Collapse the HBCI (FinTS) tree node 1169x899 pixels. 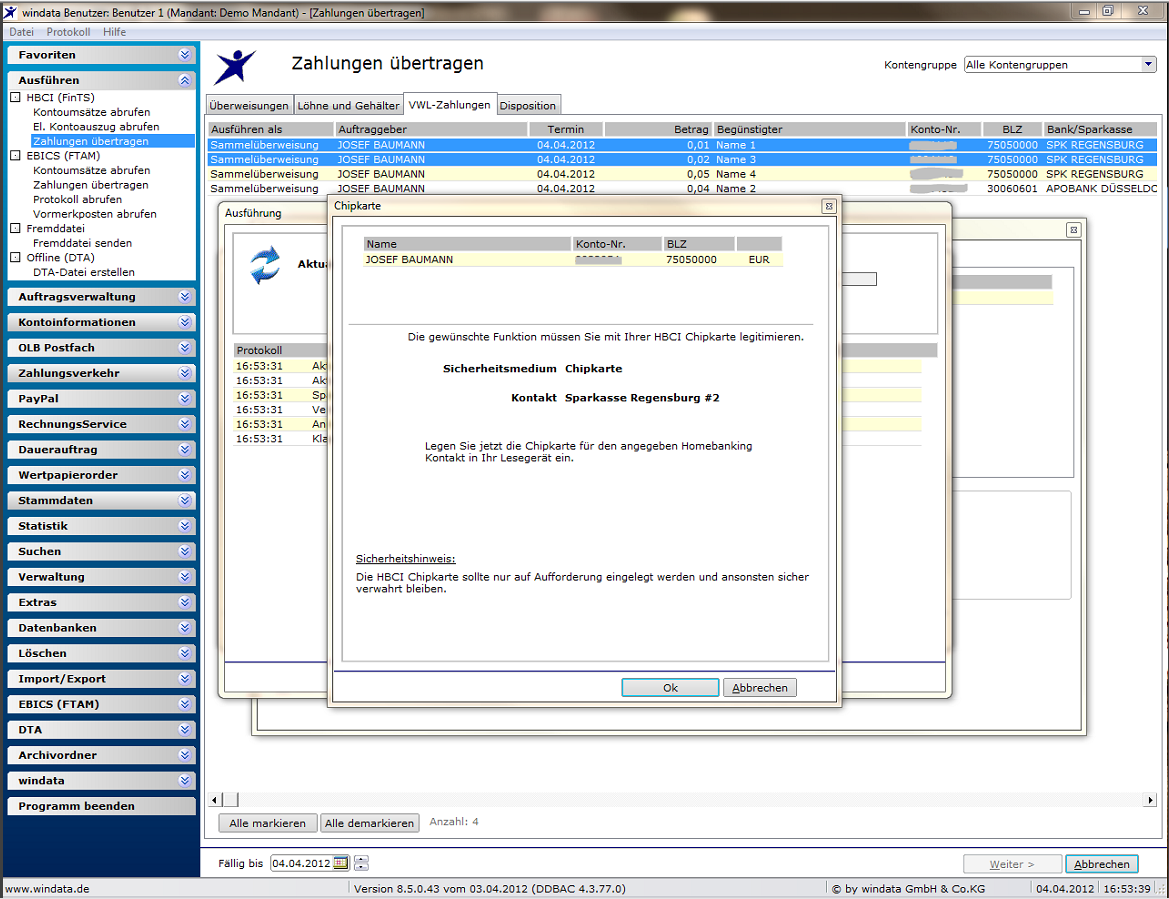tap(15, 98)
